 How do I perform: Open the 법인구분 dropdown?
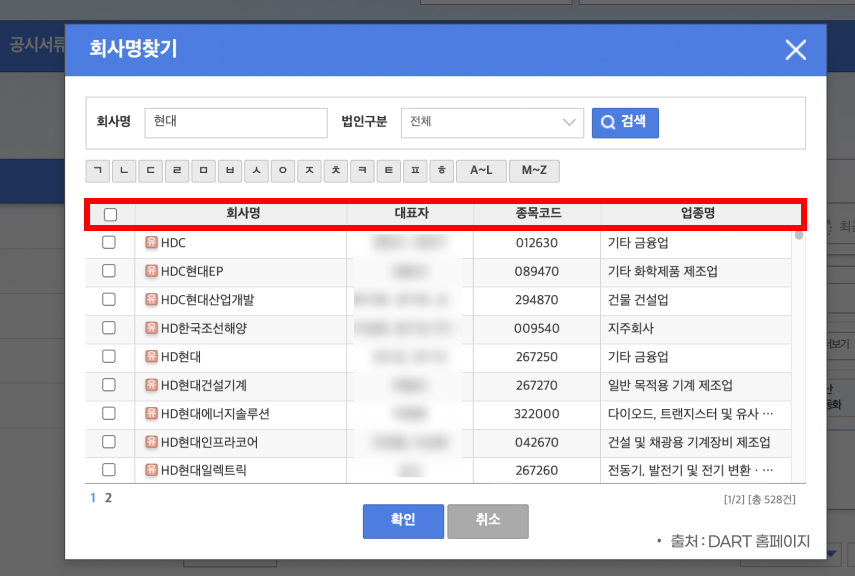[x=494, y=122]
